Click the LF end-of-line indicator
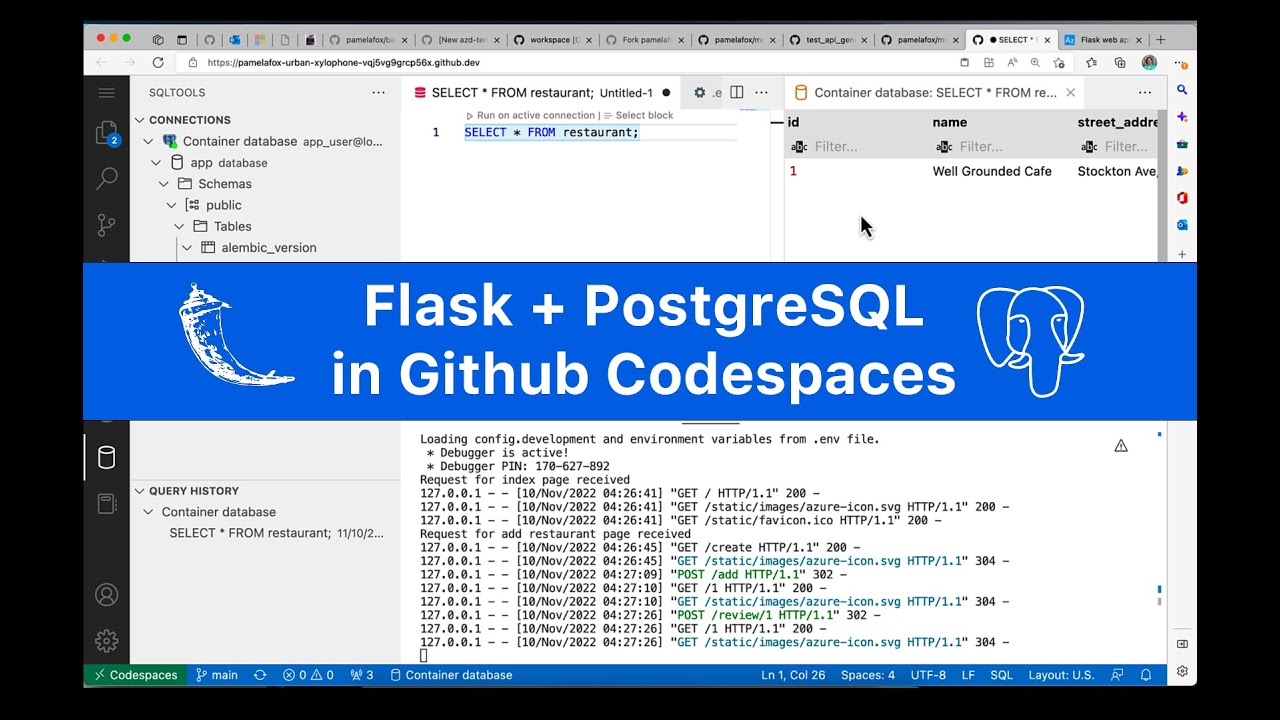This screenshot has width=1280, height=720. pyautogui.click(x=968, y=675)
